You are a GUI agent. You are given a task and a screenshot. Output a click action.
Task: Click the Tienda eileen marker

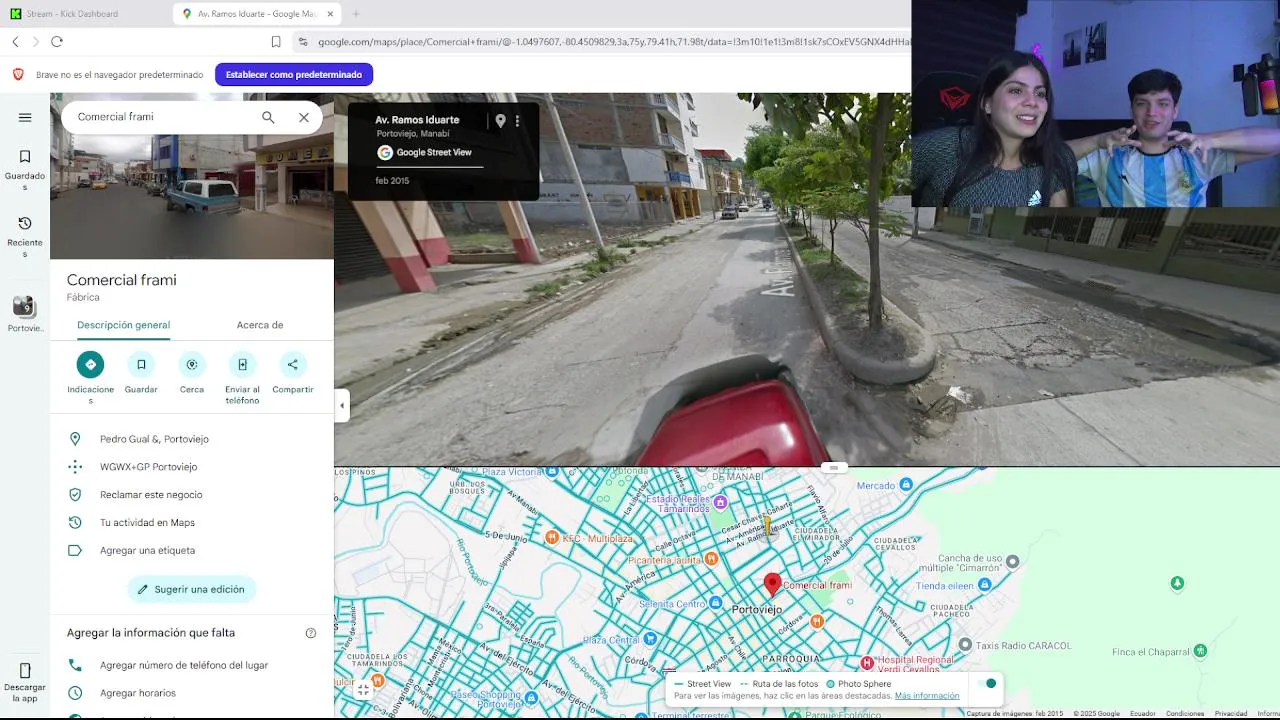(985, 585)
